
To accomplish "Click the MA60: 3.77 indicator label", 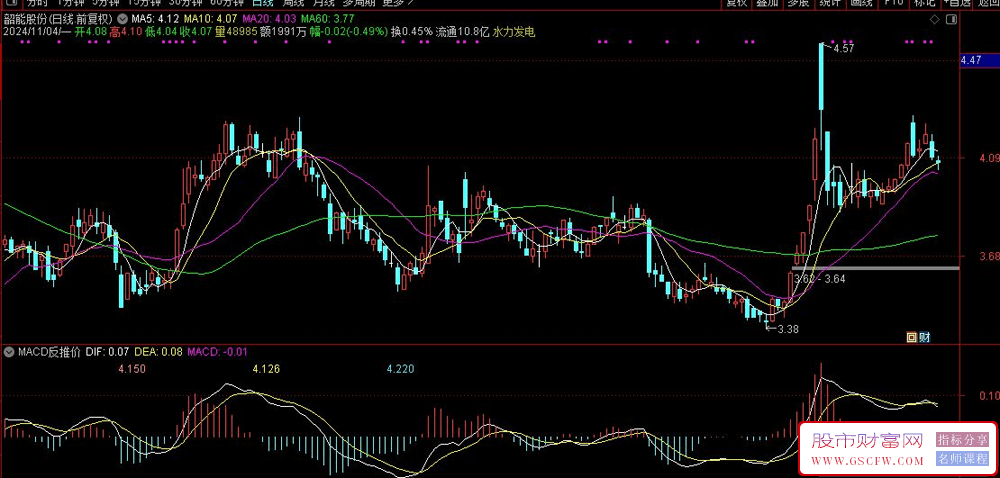I will [328, 19].
